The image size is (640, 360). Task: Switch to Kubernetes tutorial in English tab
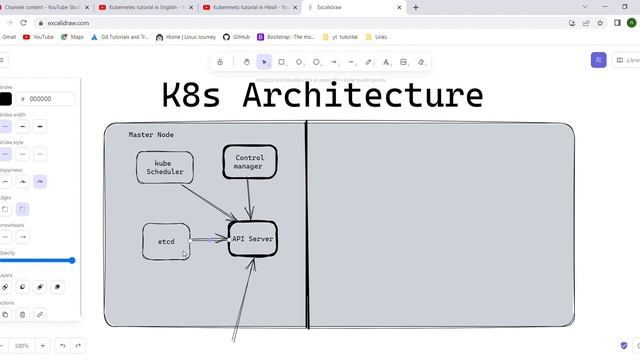[x=146, y=7]
